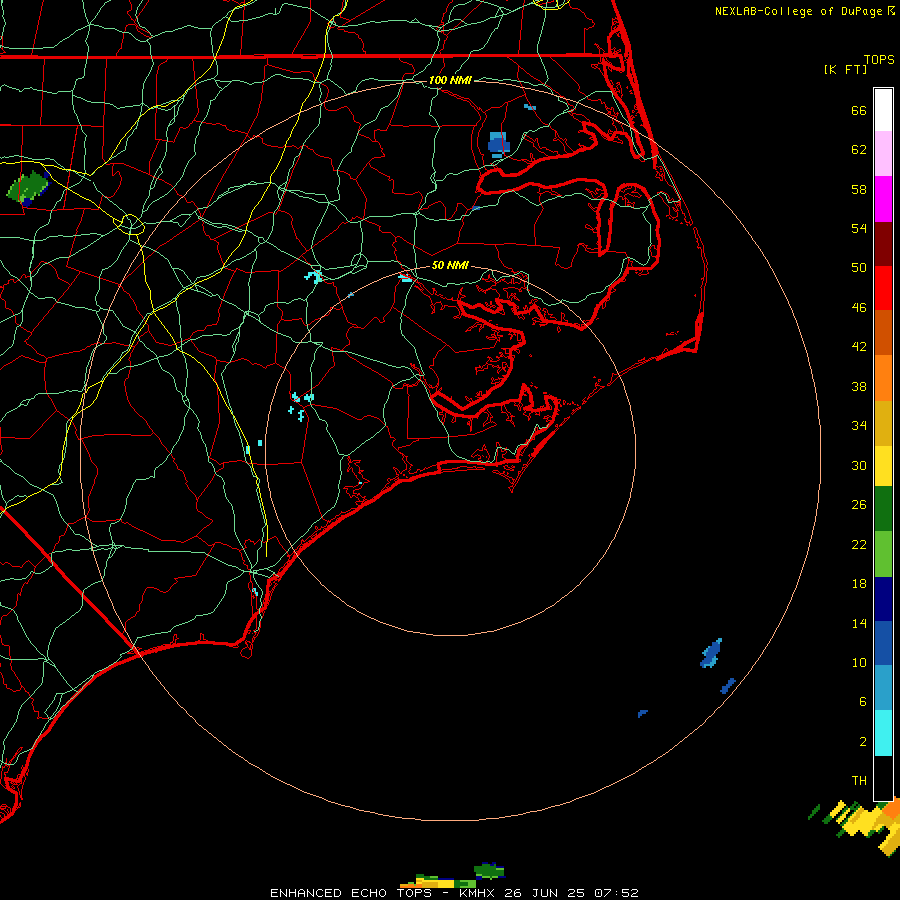900x900 pixels.
Task: Click the 46 legend value
Action: [859, 307]
